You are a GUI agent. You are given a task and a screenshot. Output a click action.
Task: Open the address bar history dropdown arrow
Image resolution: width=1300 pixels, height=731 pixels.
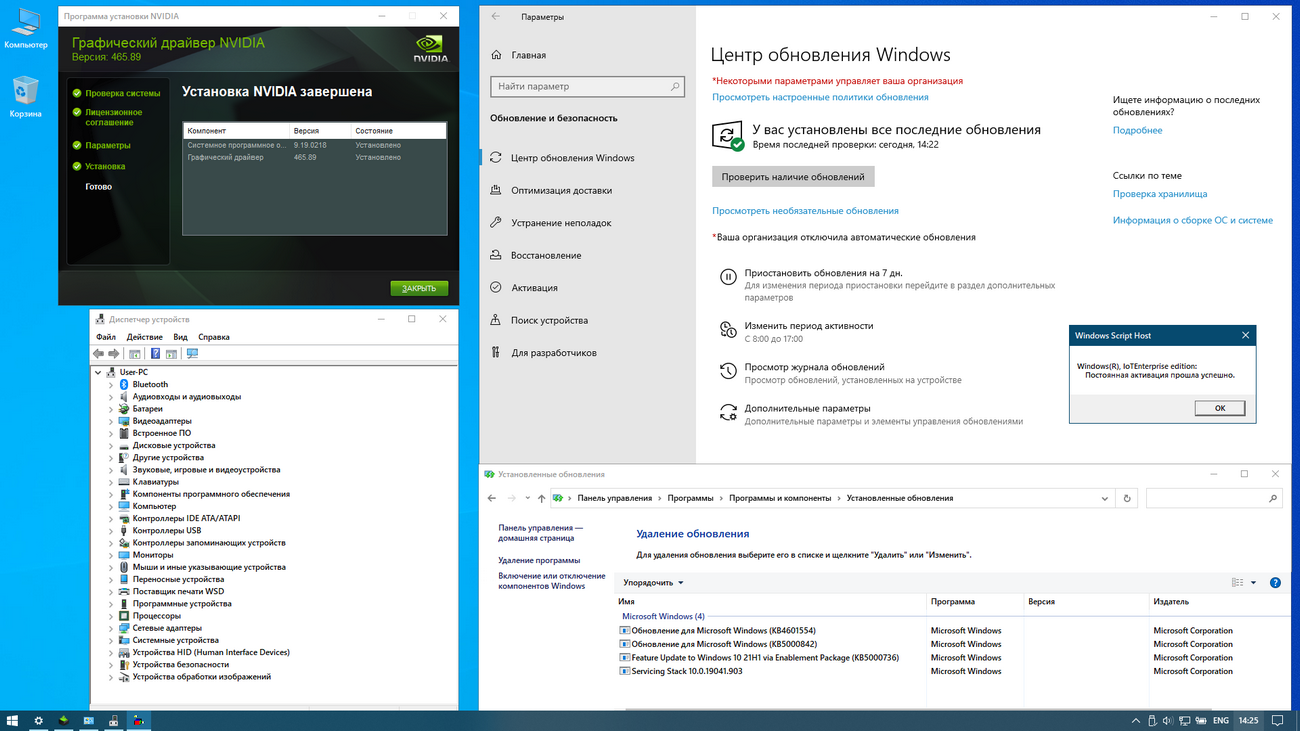1105,498
